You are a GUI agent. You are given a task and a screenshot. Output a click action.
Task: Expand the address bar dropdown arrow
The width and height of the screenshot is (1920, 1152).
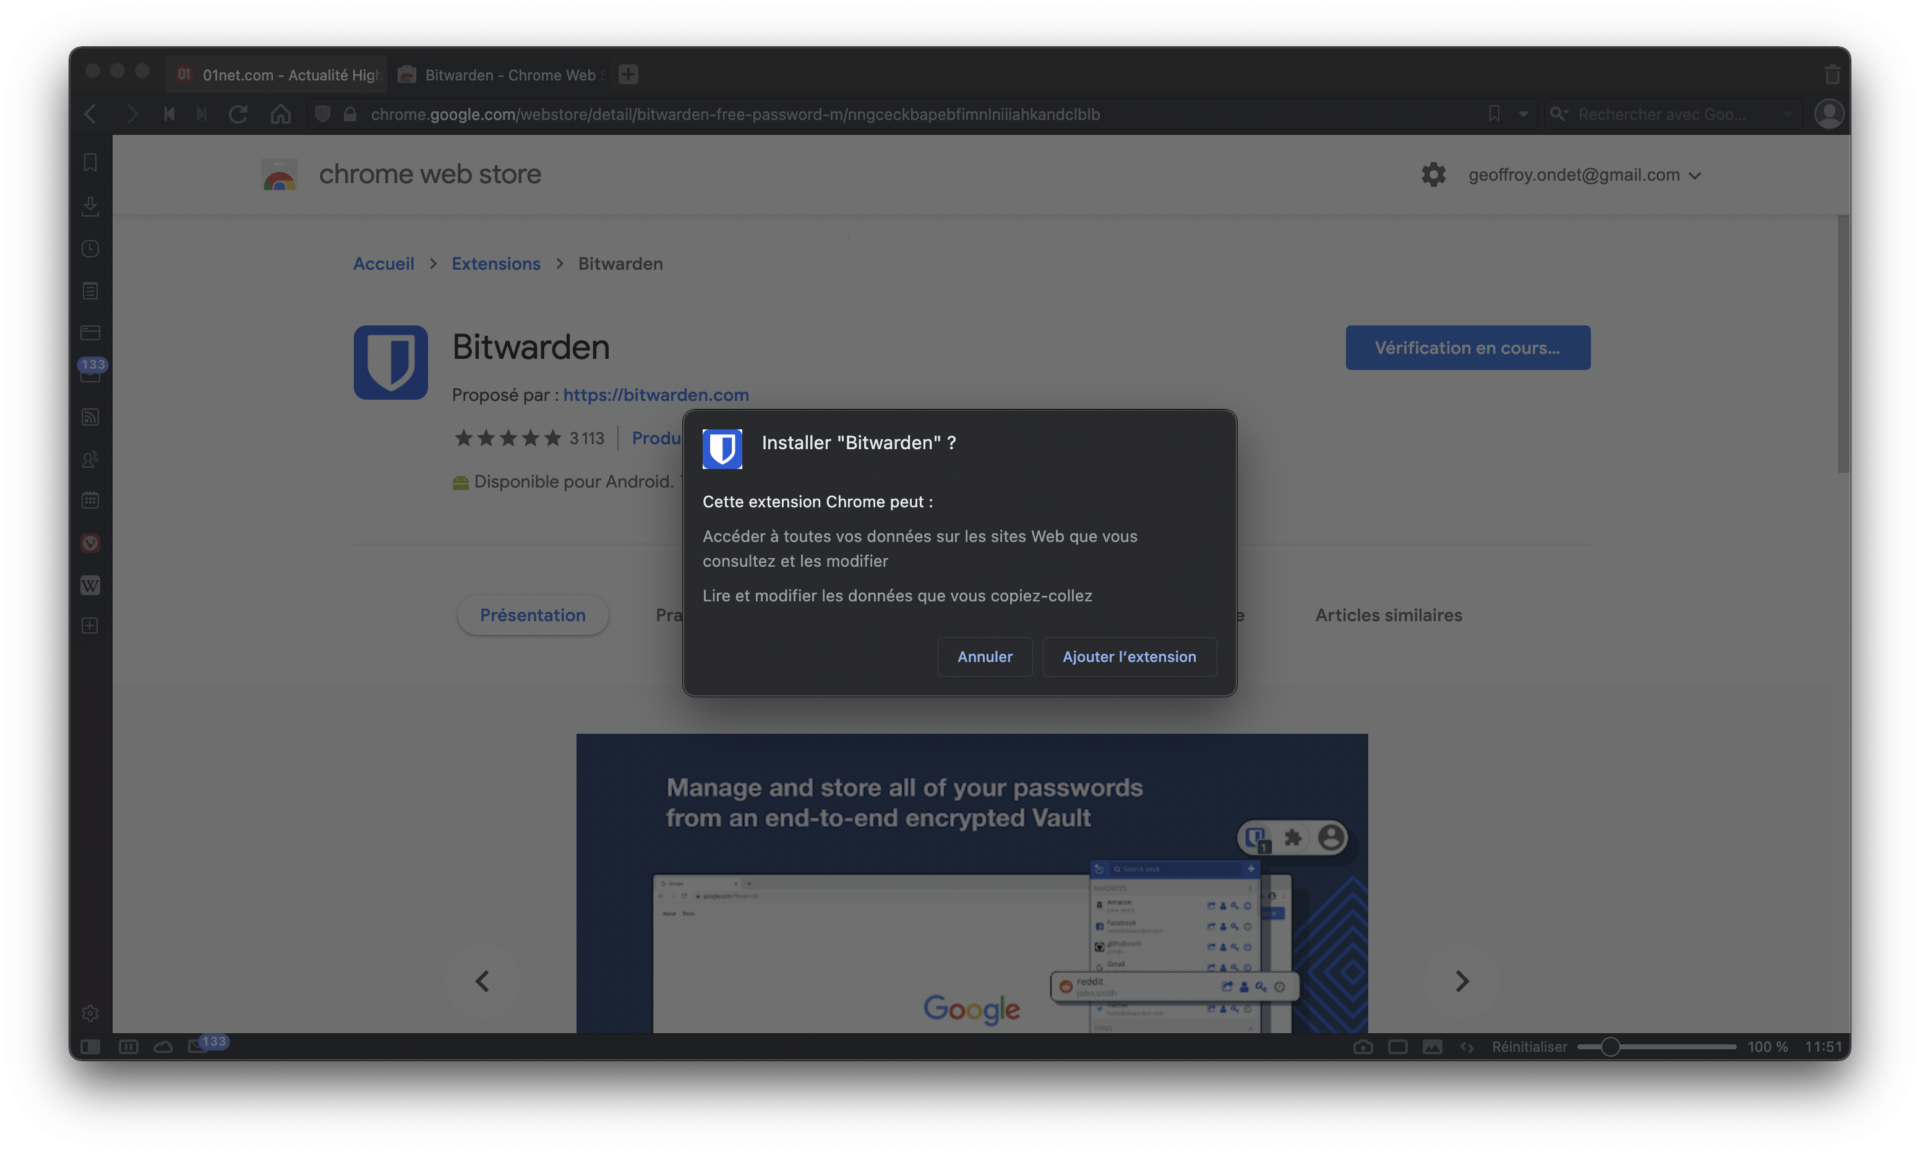(1523, 114)
